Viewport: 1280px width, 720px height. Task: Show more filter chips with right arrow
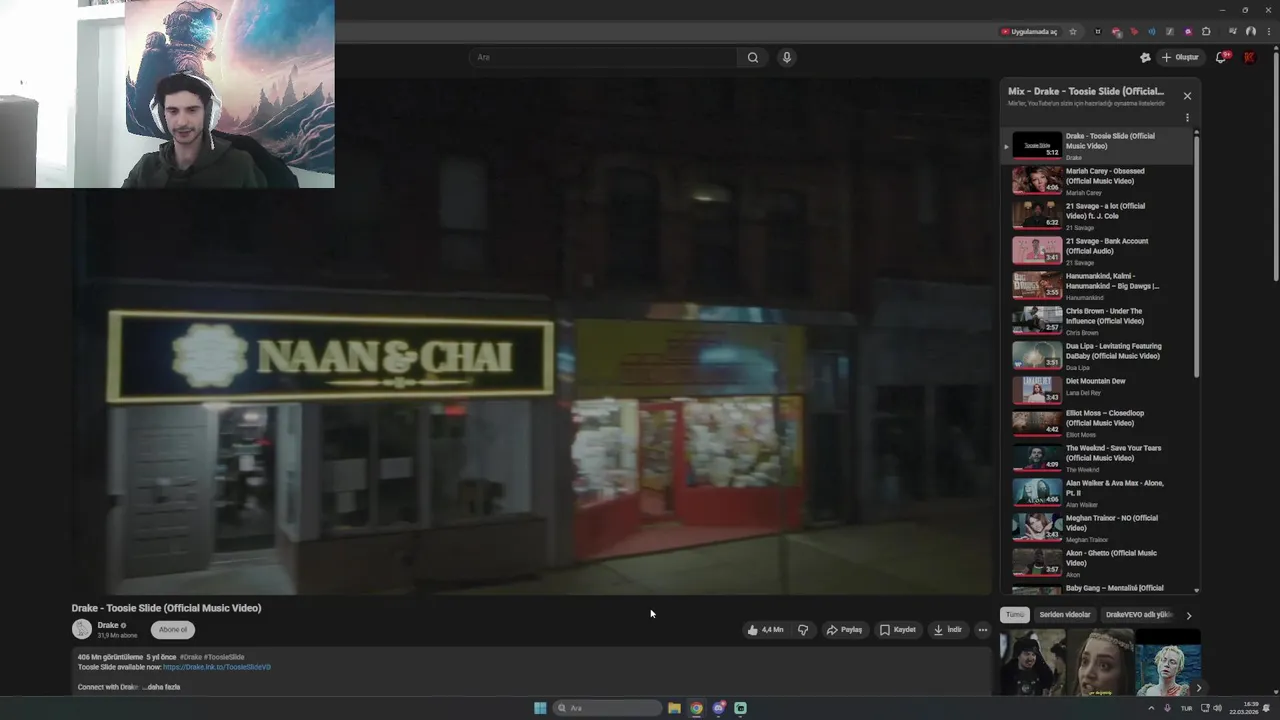point(1189,616)
